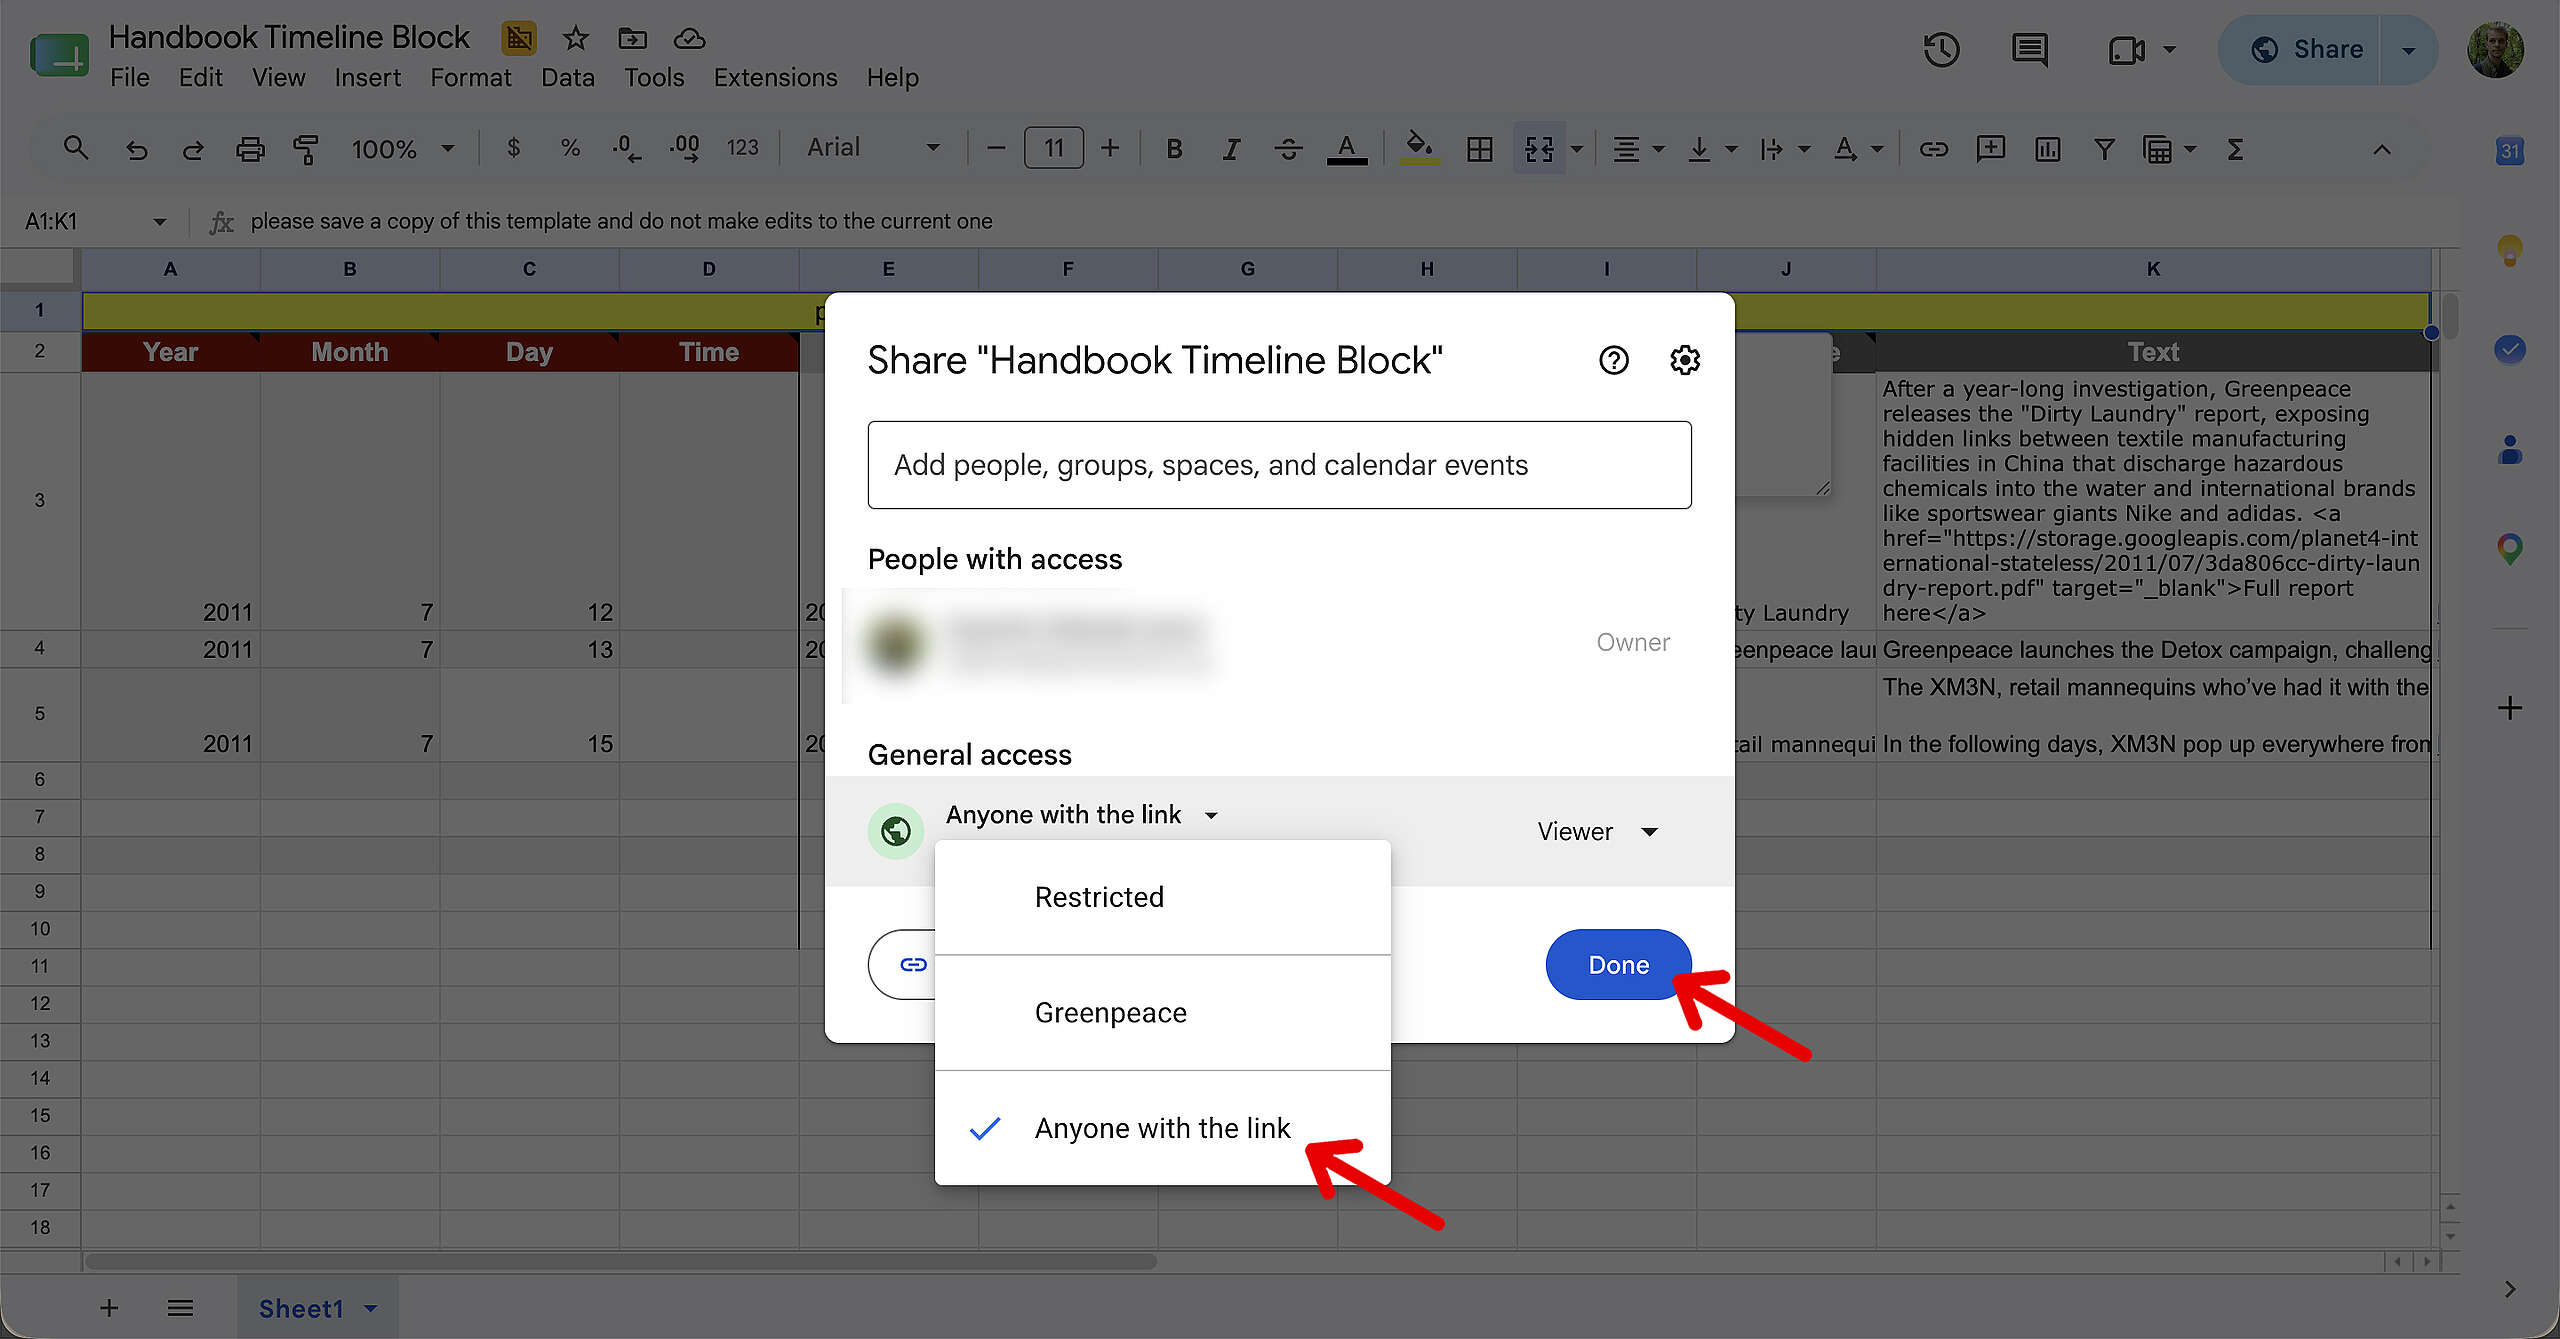Toggle italic formatting
The width and height of the screenshot is (2560, 1339).
pyautogui.click(x=1231, y=149)
